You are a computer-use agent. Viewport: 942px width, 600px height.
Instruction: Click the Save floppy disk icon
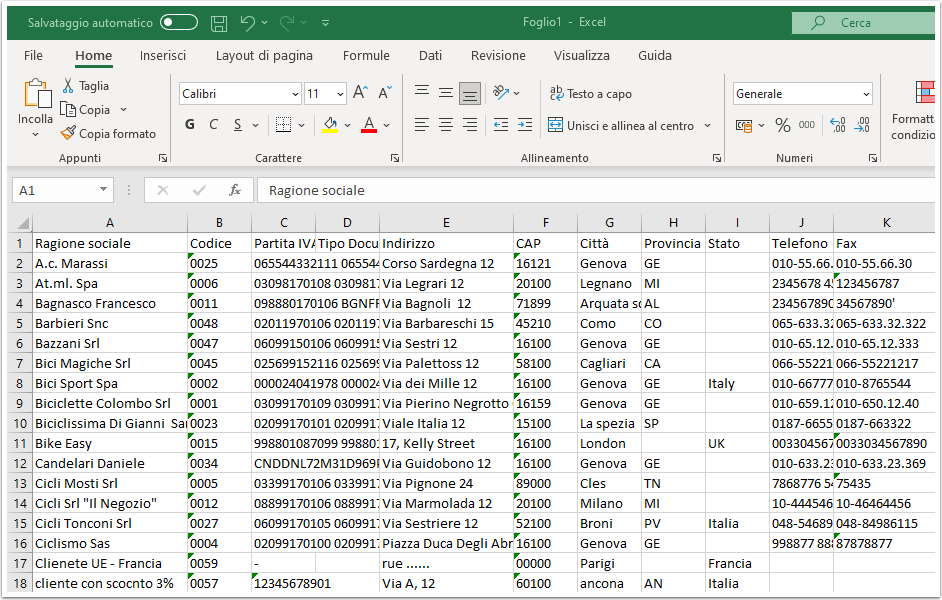219,23
